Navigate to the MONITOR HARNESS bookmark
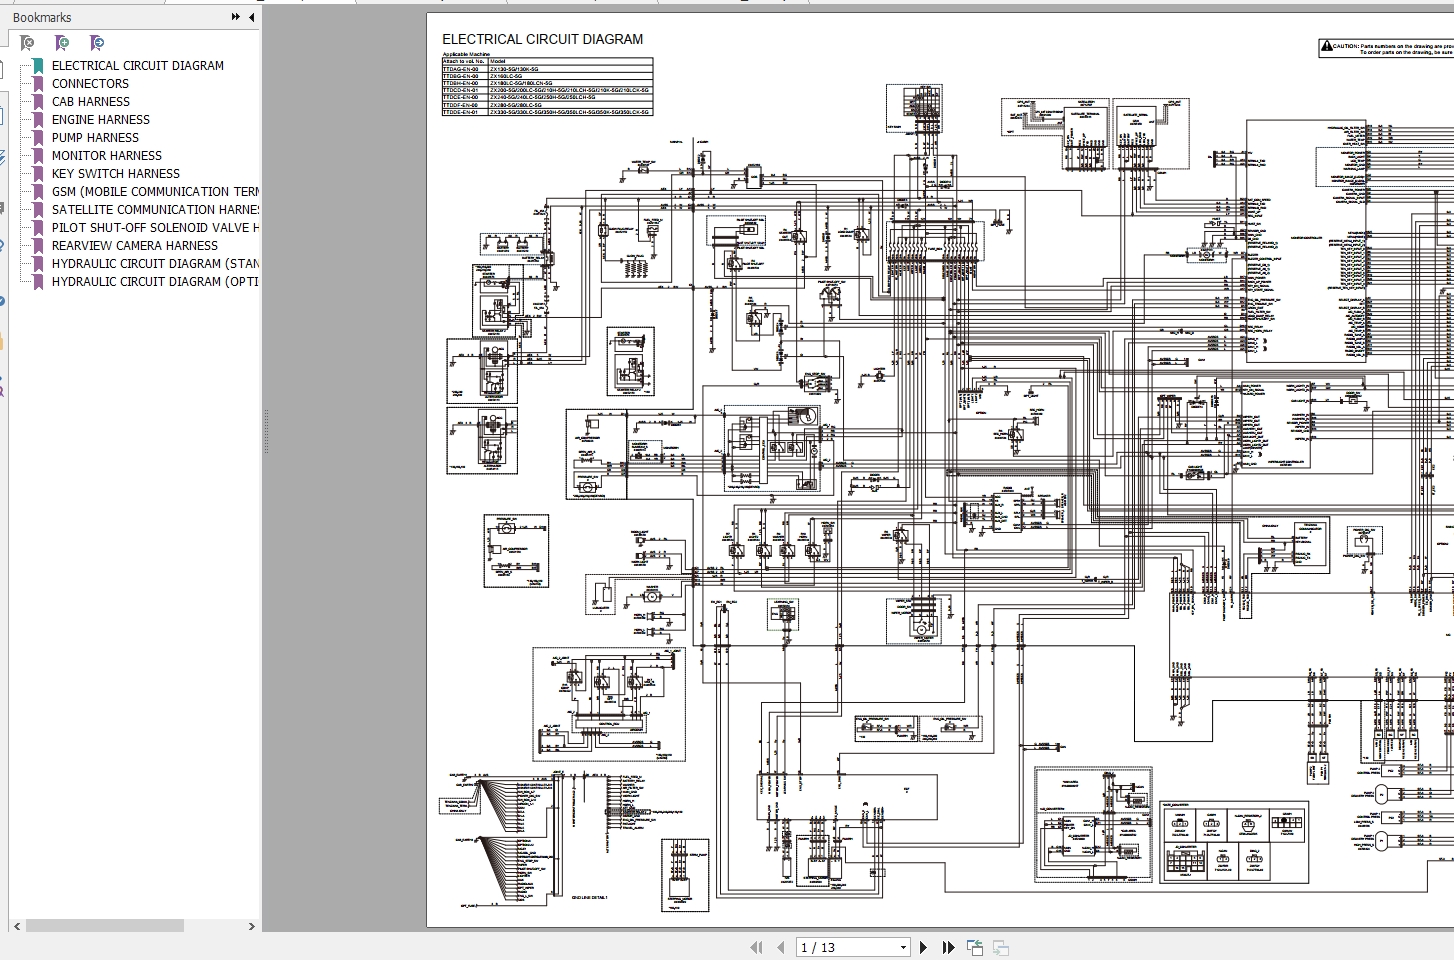The height and width of the screenshot is (960, 1454). 107,156
